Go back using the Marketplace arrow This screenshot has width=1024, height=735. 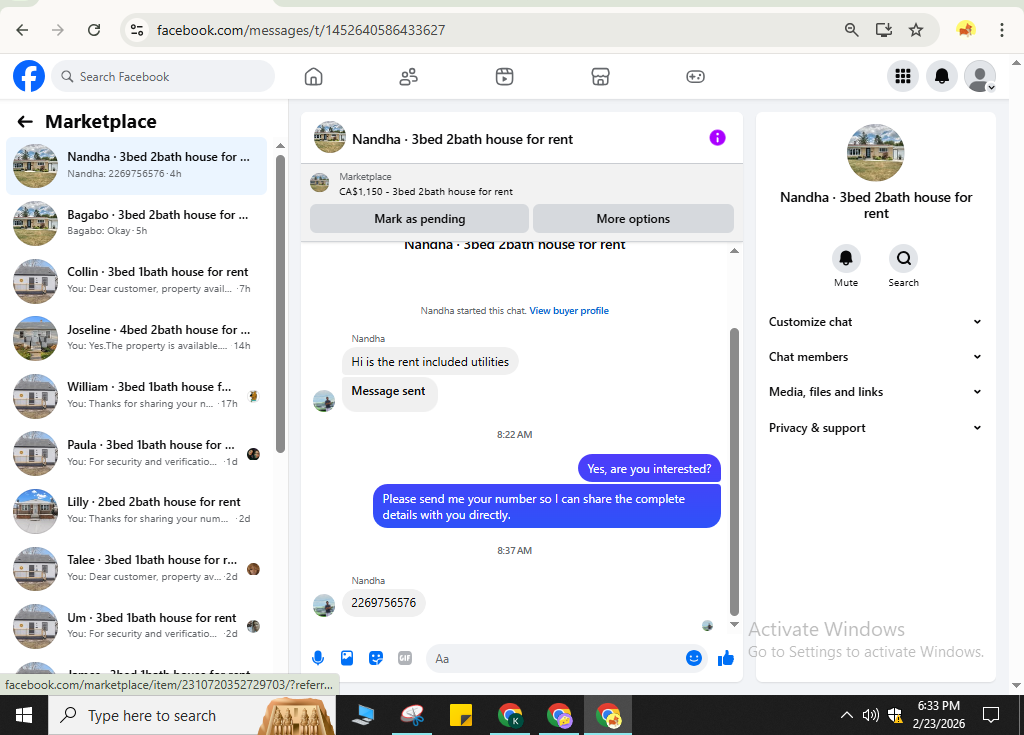25,122
